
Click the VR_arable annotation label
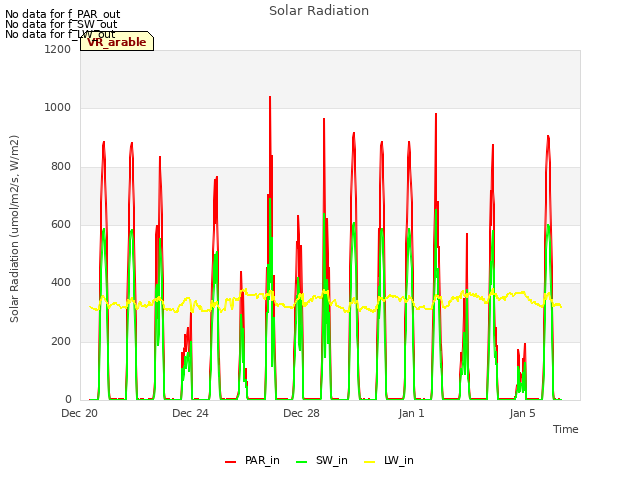pyautogui.click(x=117, y=41)
